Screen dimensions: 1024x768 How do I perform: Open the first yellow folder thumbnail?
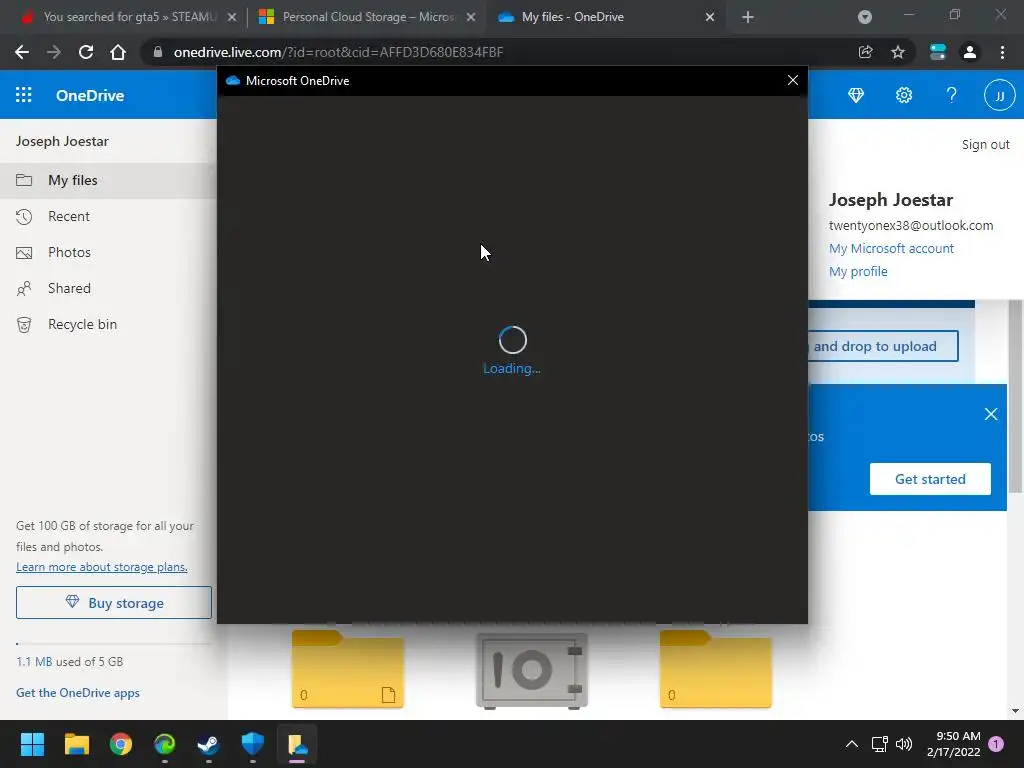click(x=347, y=669)
